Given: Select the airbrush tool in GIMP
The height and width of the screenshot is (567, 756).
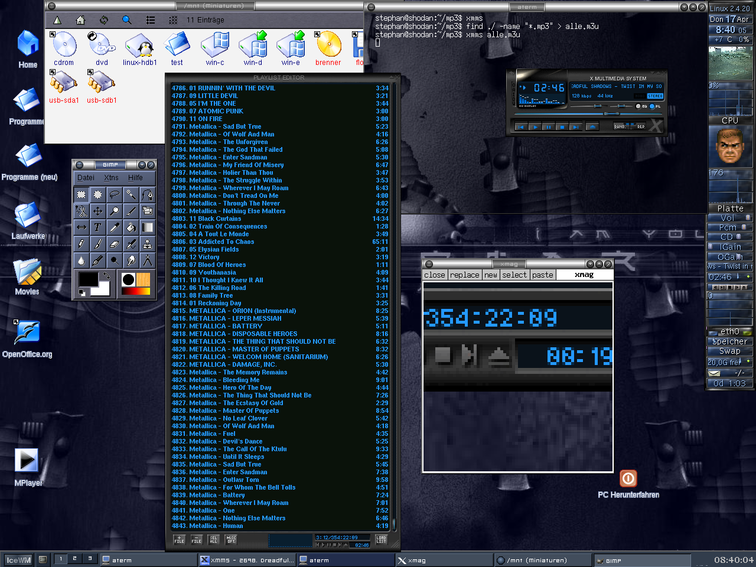Looking at the screenshot, I should [131, 244].
